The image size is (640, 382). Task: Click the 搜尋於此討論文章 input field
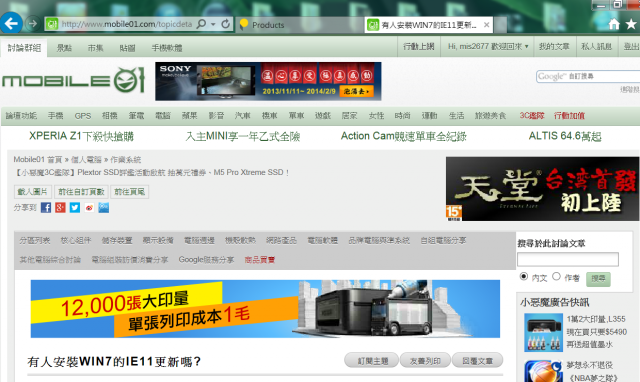pos(568,259)
